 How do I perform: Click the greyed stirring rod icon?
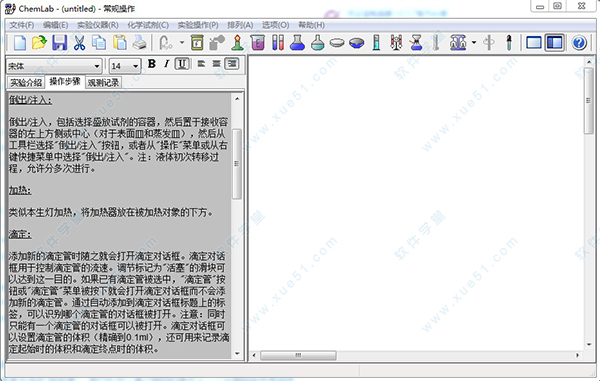point(489,42)
